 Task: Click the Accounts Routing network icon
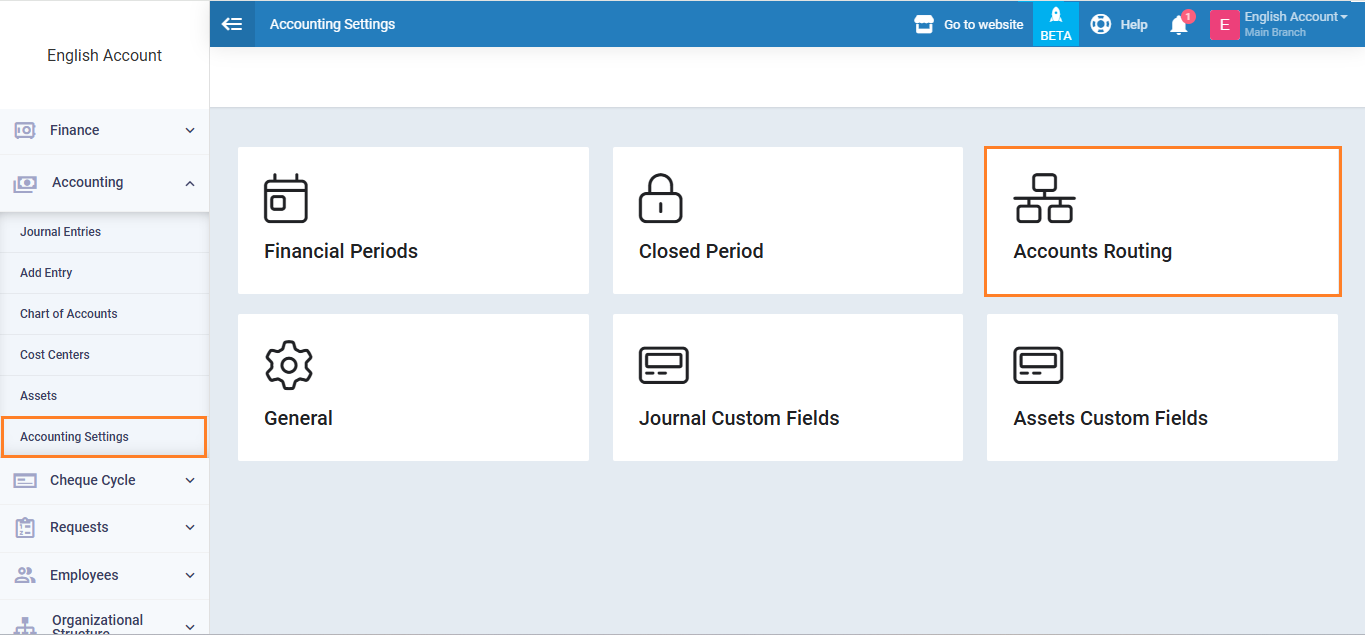[1043, 198]
